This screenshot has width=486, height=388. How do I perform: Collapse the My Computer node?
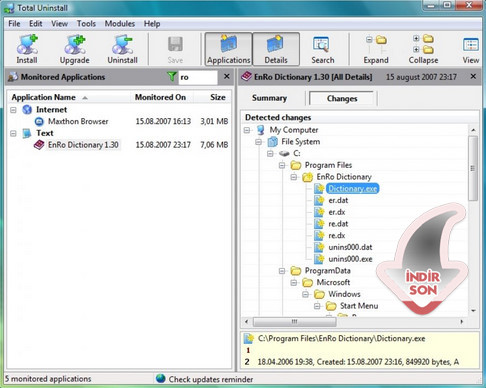tap(247, 130)
